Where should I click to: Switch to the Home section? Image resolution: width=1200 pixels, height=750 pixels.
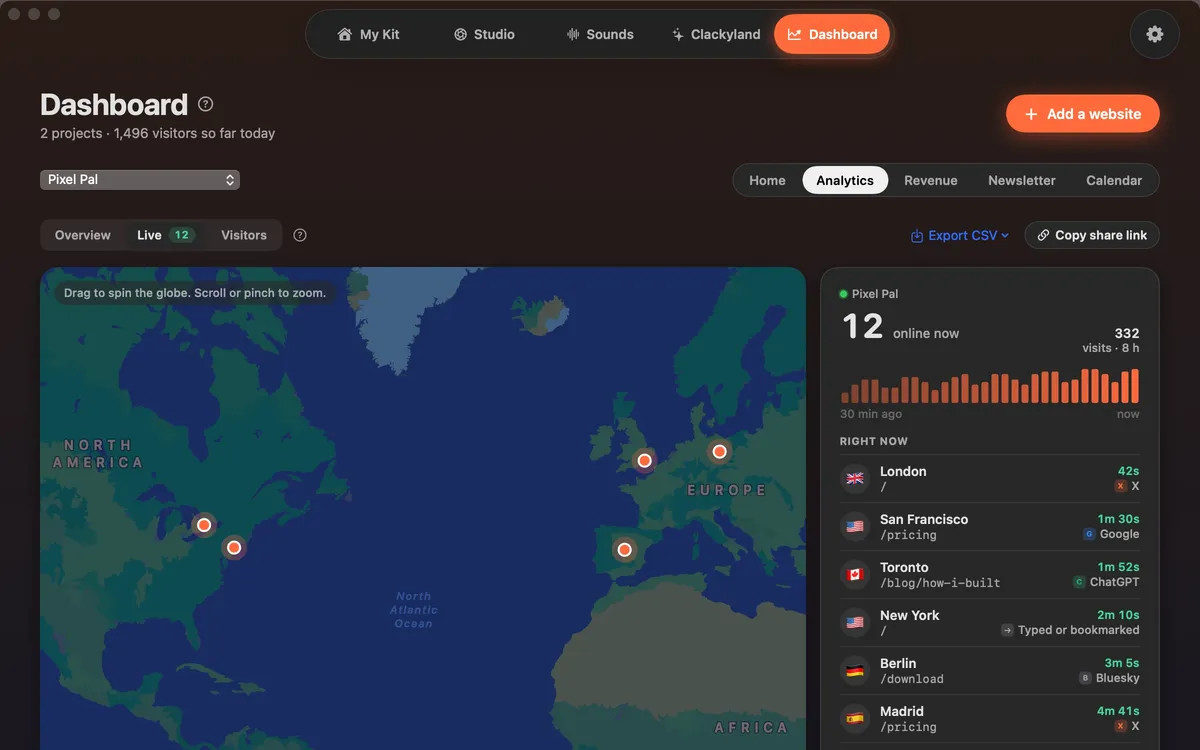coord(767,181)
